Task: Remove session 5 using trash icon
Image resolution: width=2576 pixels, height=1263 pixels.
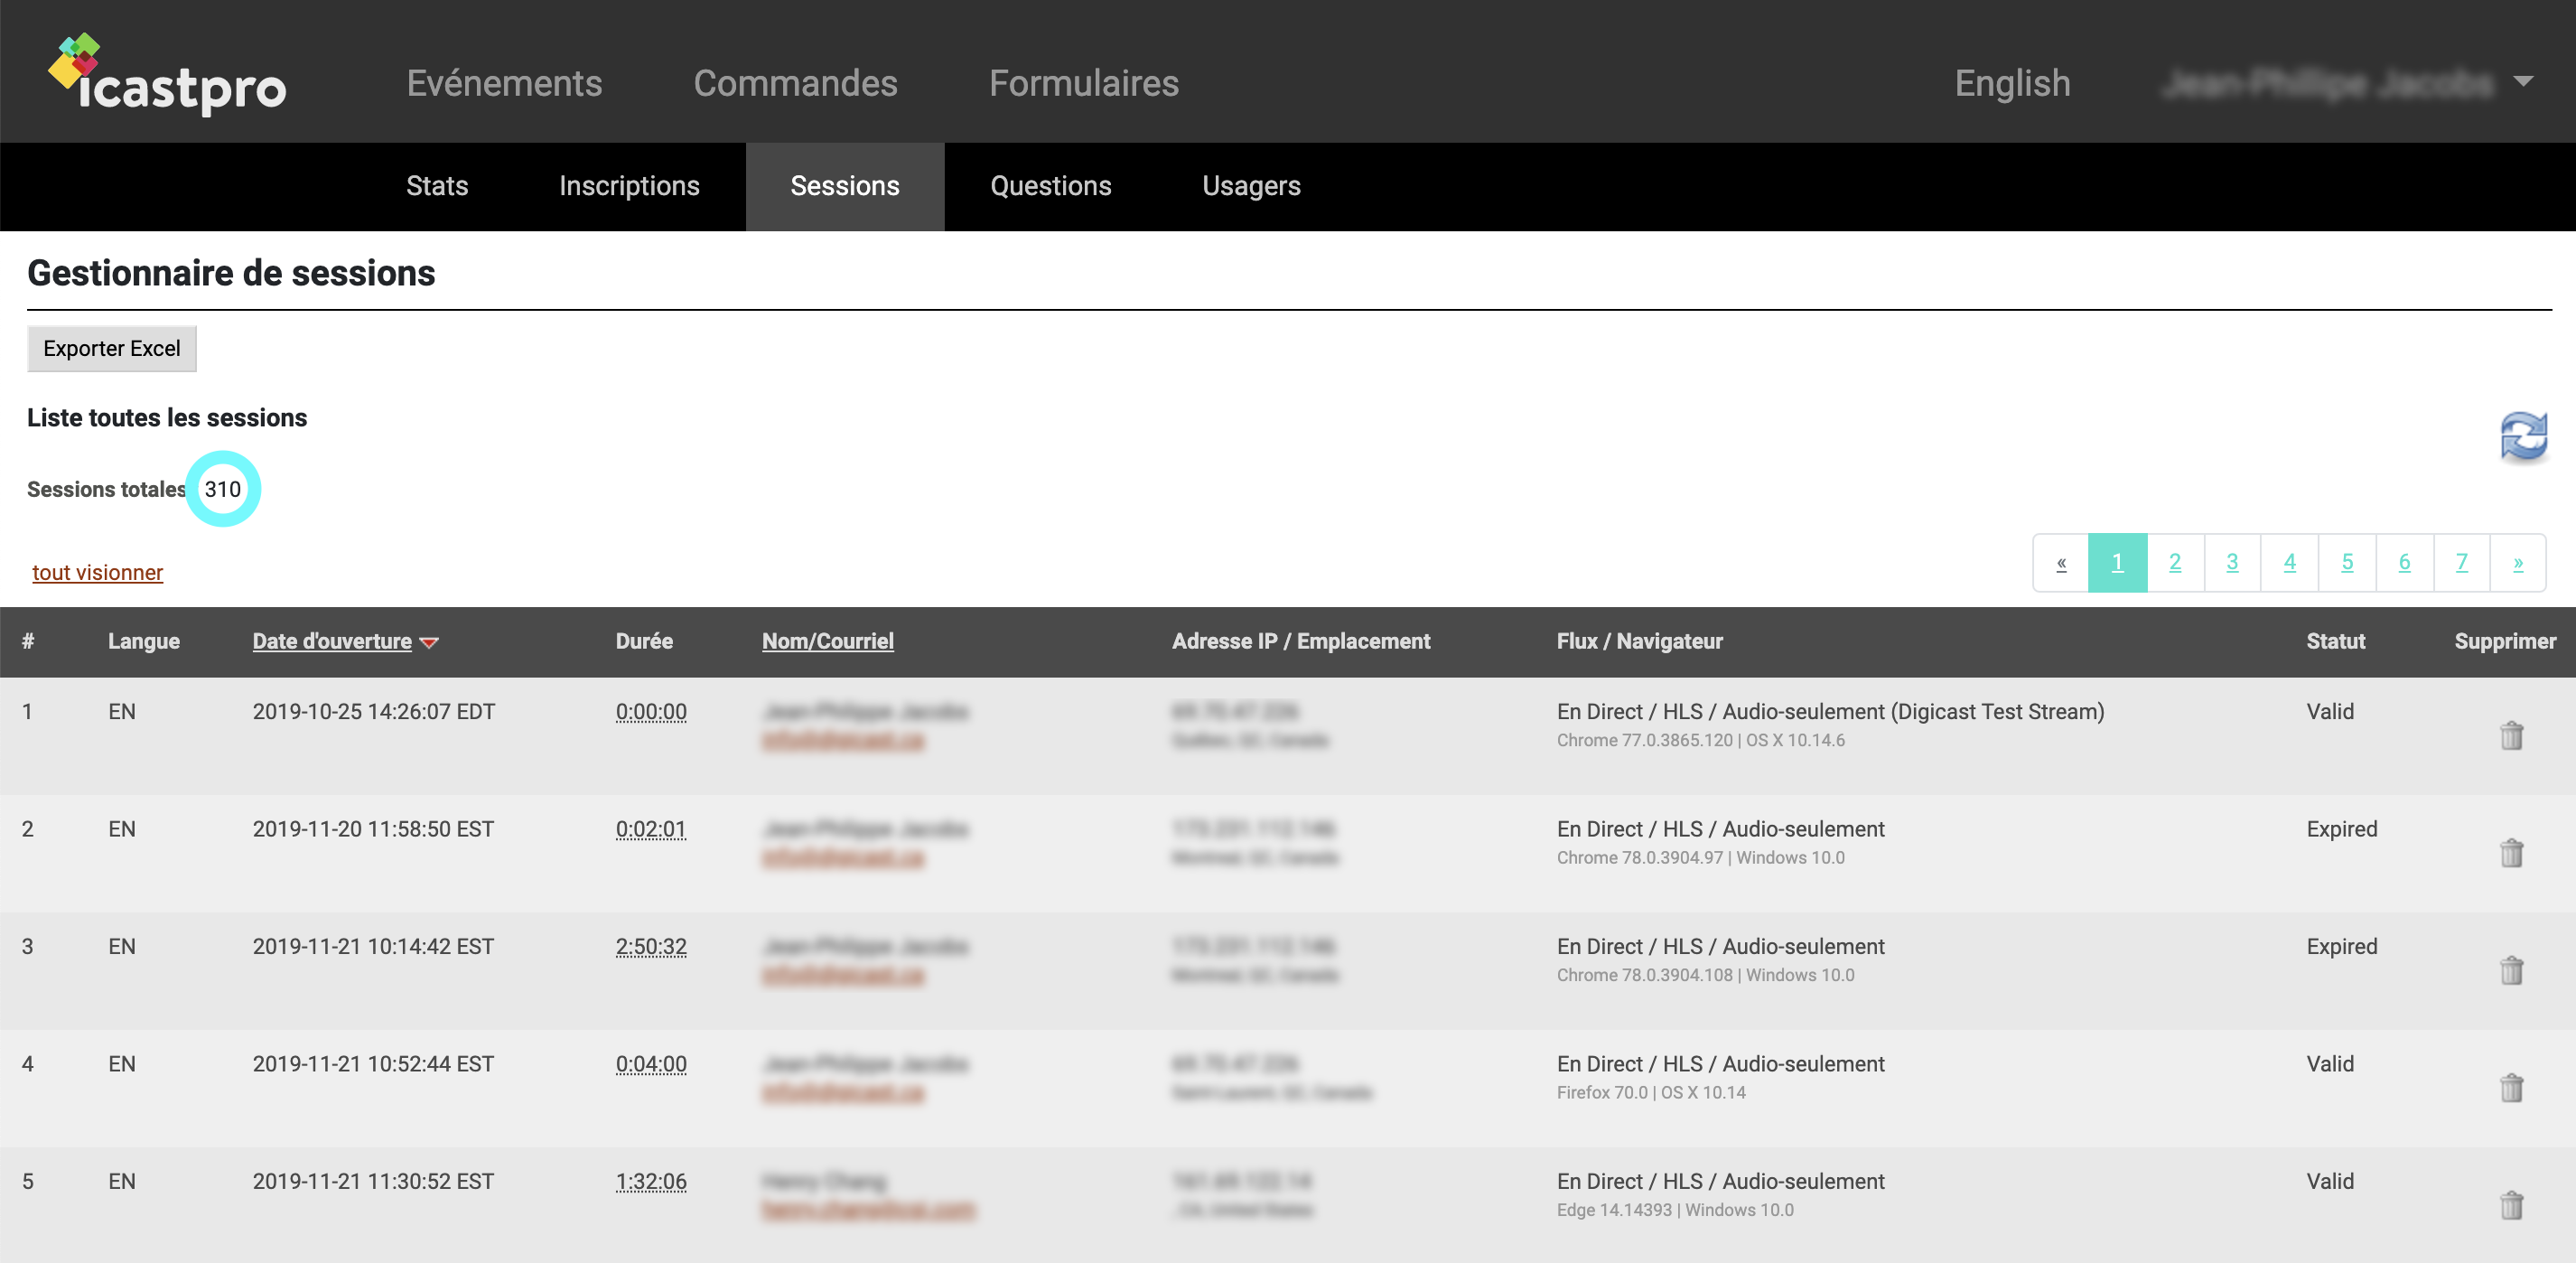Action: click(x=2511, y=1205)
